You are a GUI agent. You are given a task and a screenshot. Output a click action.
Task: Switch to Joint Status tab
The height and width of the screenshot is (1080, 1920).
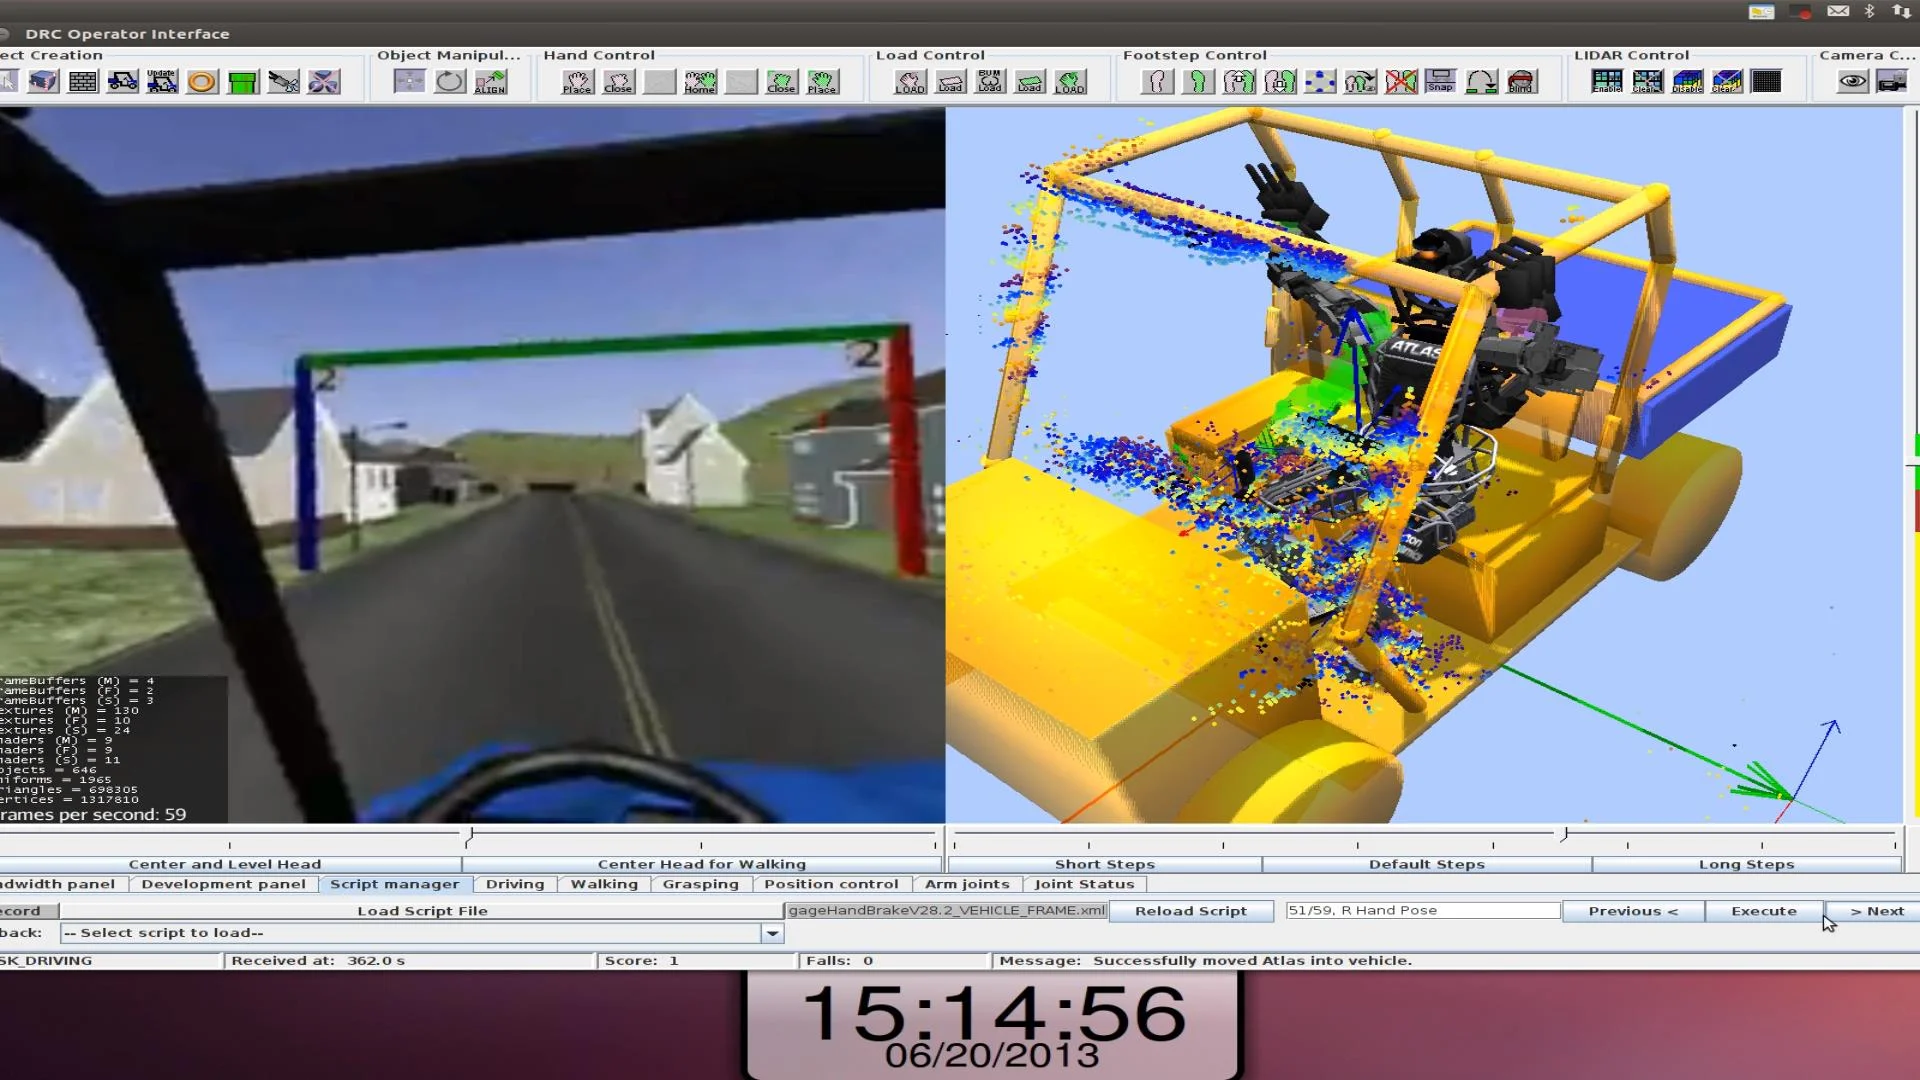tap(1084, 884)
